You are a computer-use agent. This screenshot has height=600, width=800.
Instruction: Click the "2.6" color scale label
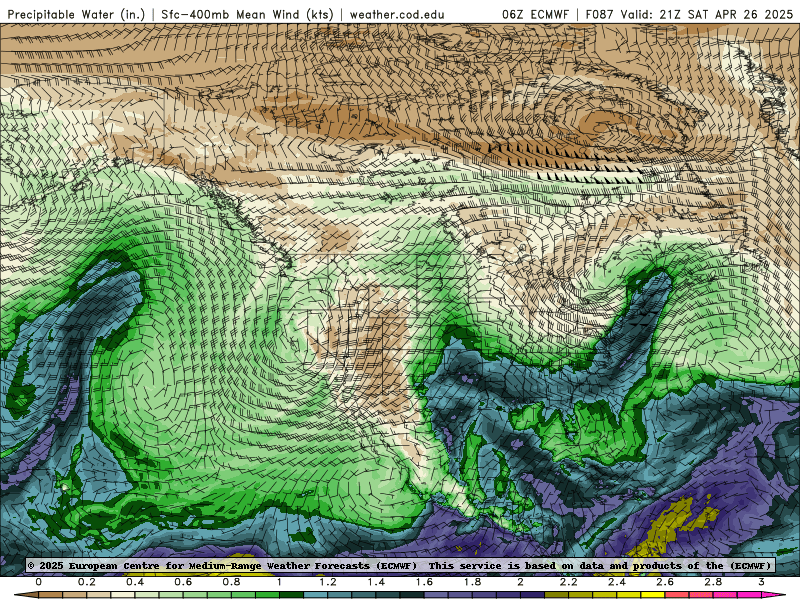665,582
